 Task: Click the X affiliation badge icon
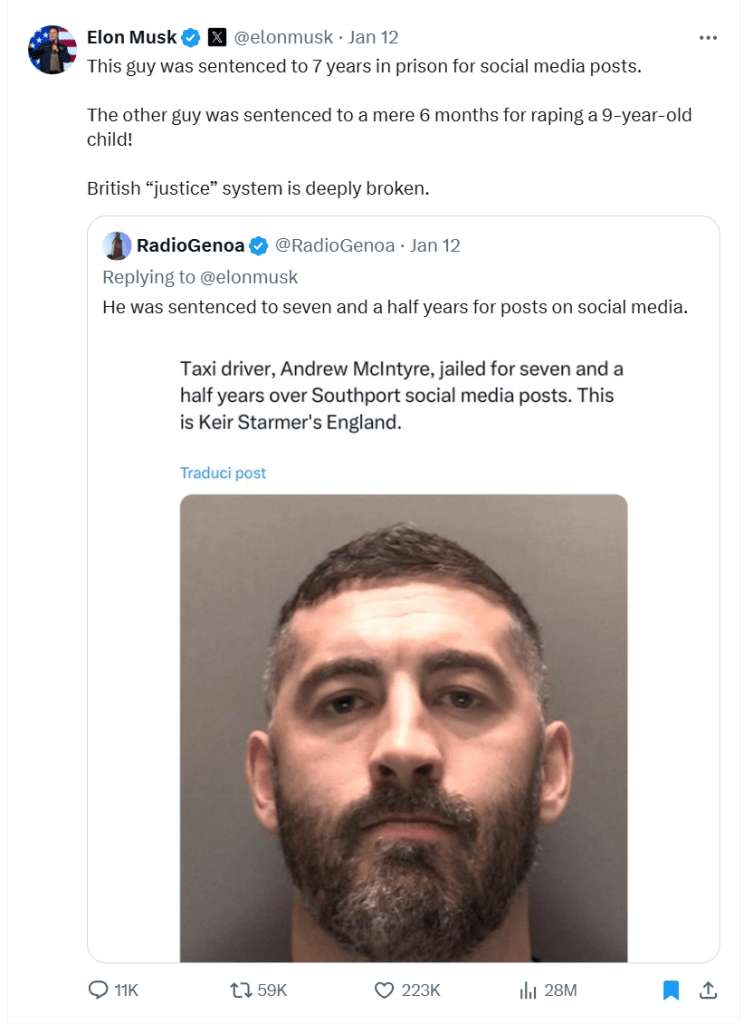[217, 38]
